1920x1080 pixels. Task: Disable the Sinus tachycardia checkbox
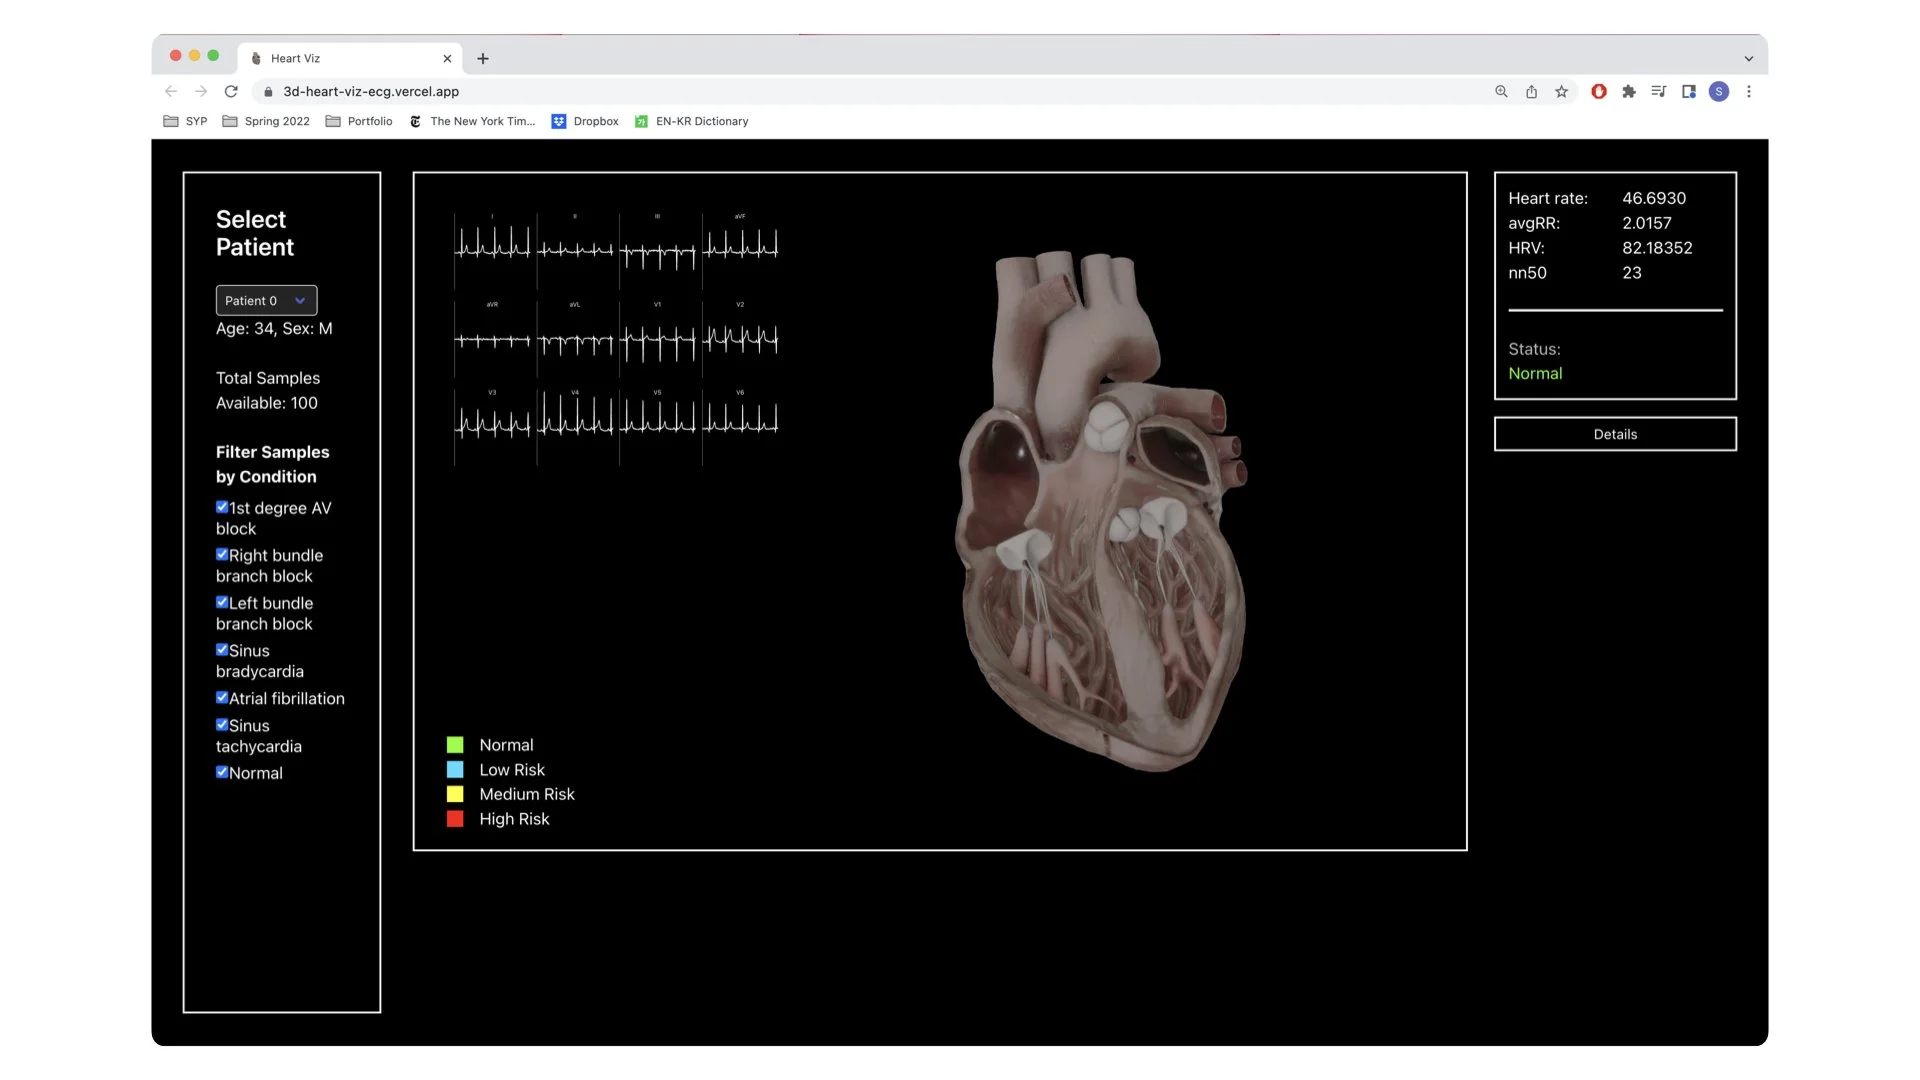pyautogui.click(x=222, y=725)
